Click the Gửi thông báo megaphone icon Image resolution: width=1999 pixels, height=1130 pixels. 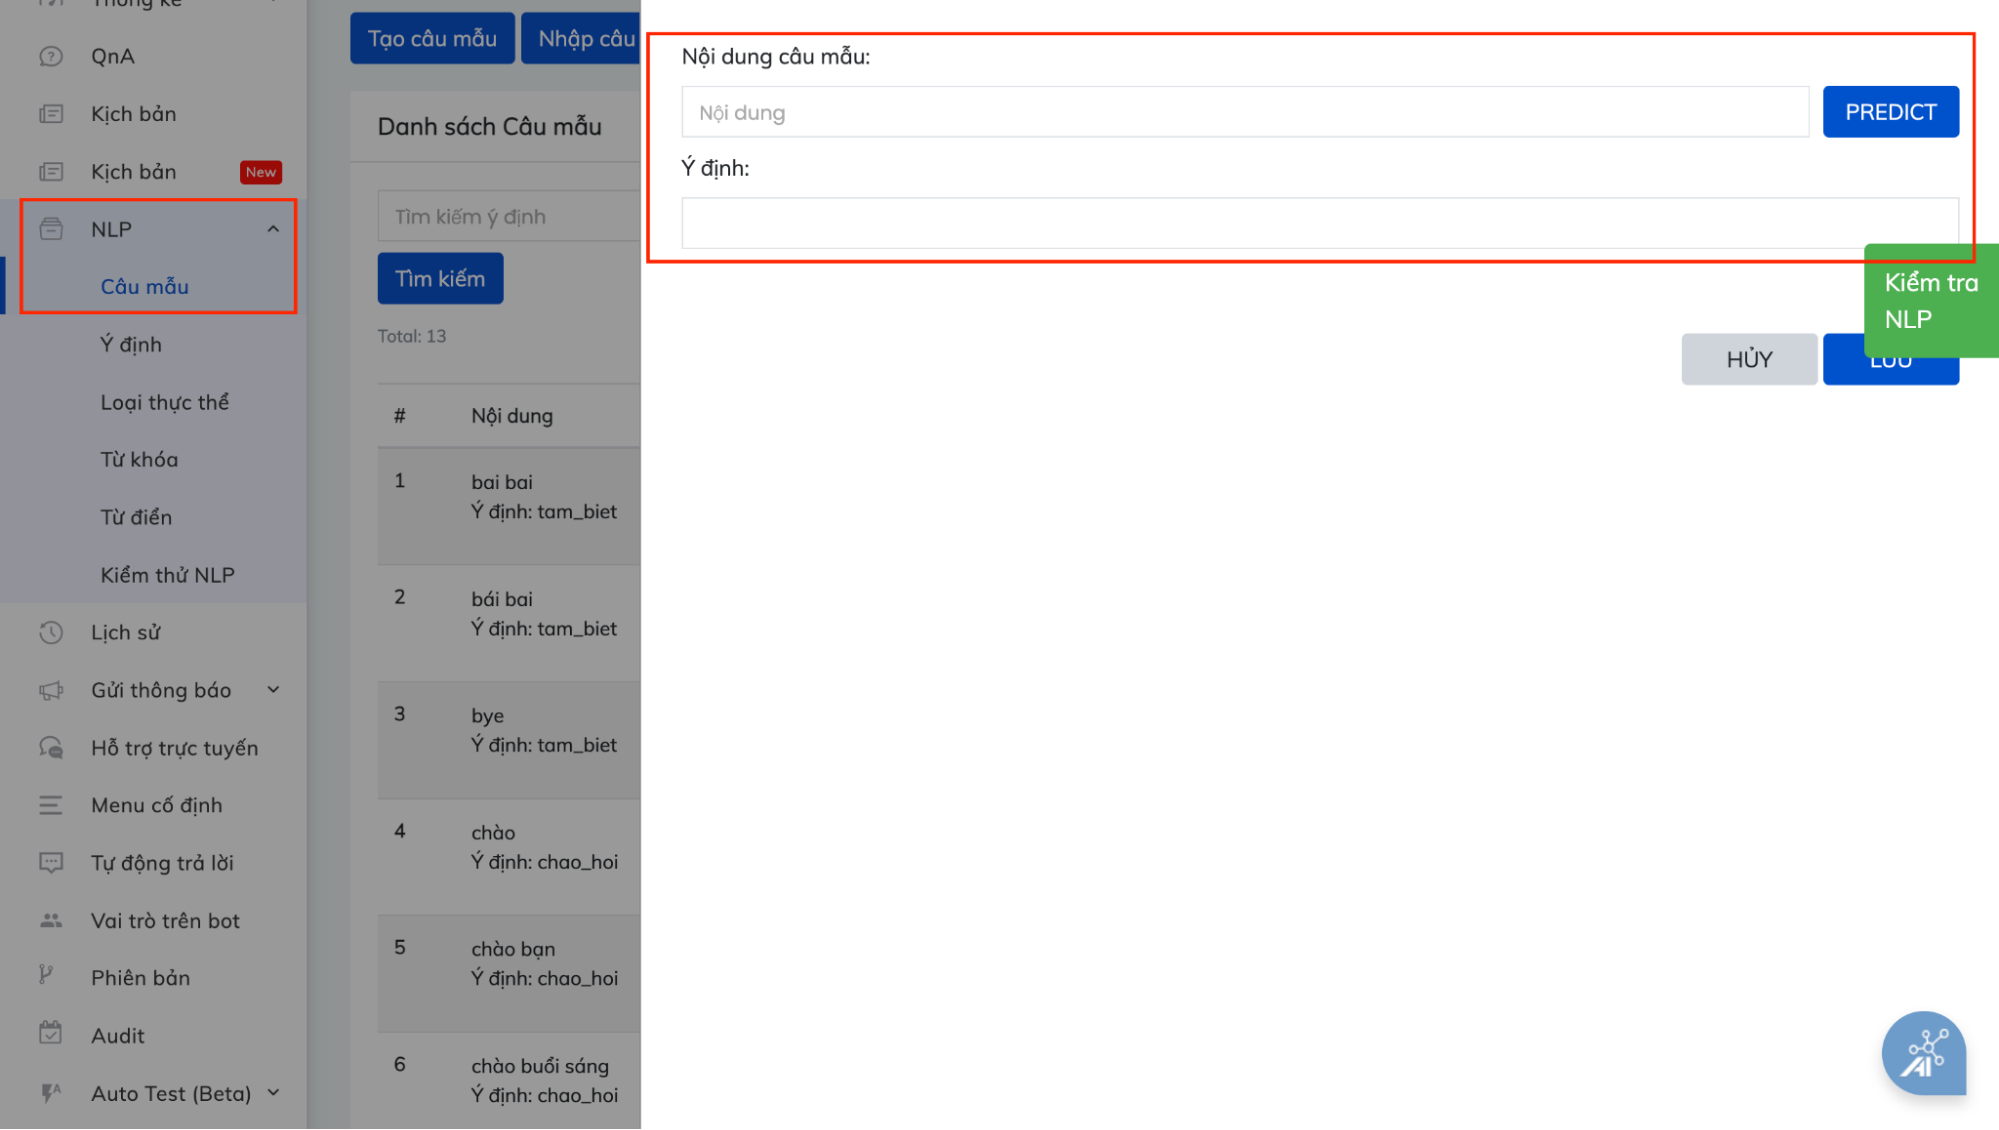point(51,691)
